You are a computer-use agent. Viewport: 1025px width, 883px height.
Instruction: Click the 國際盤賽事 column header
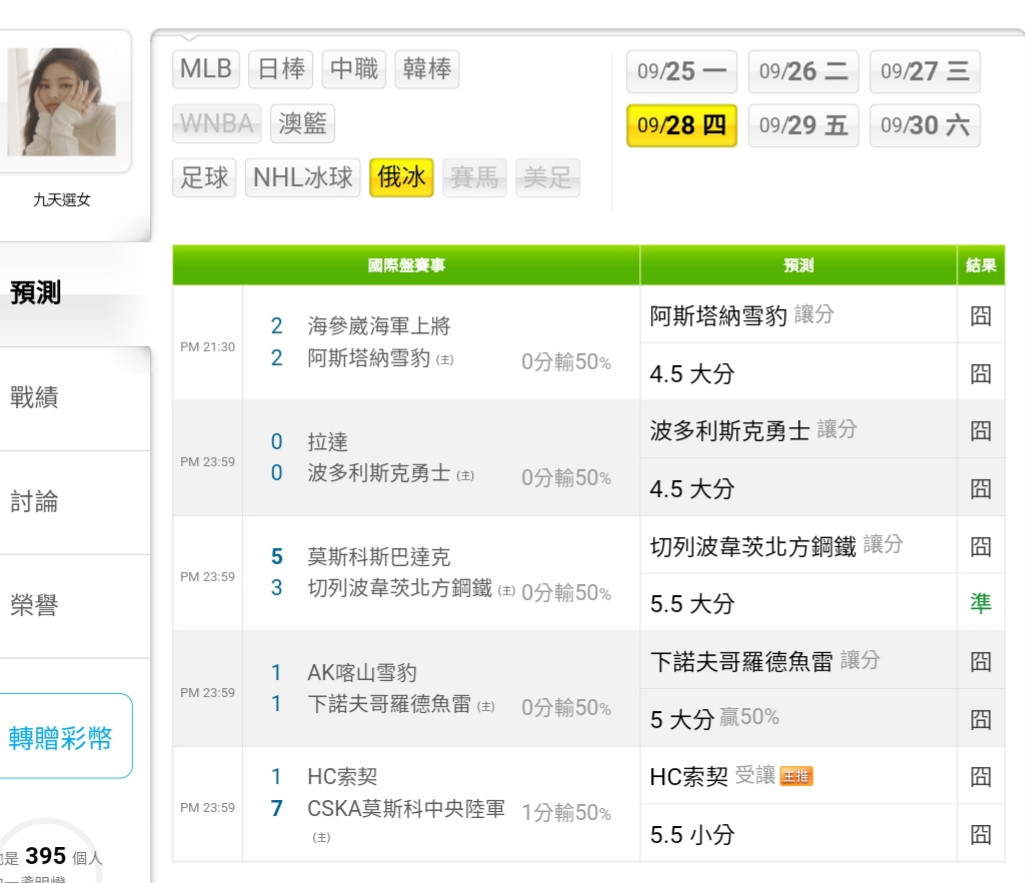coord(406,265)
